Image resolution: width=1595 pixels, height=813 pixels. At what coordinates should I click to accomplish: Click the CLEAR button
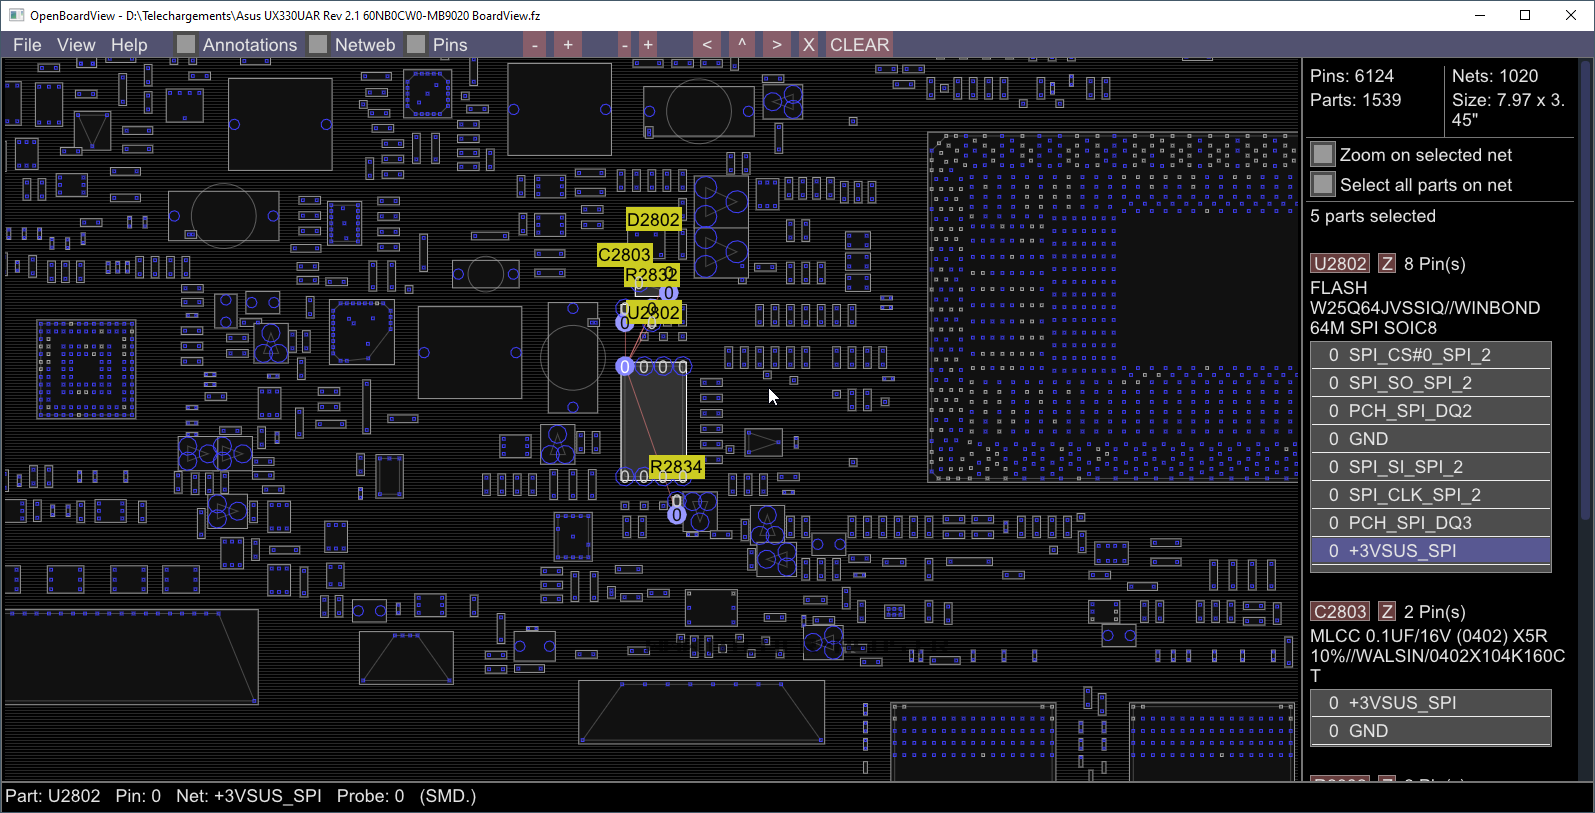(859, 45)
